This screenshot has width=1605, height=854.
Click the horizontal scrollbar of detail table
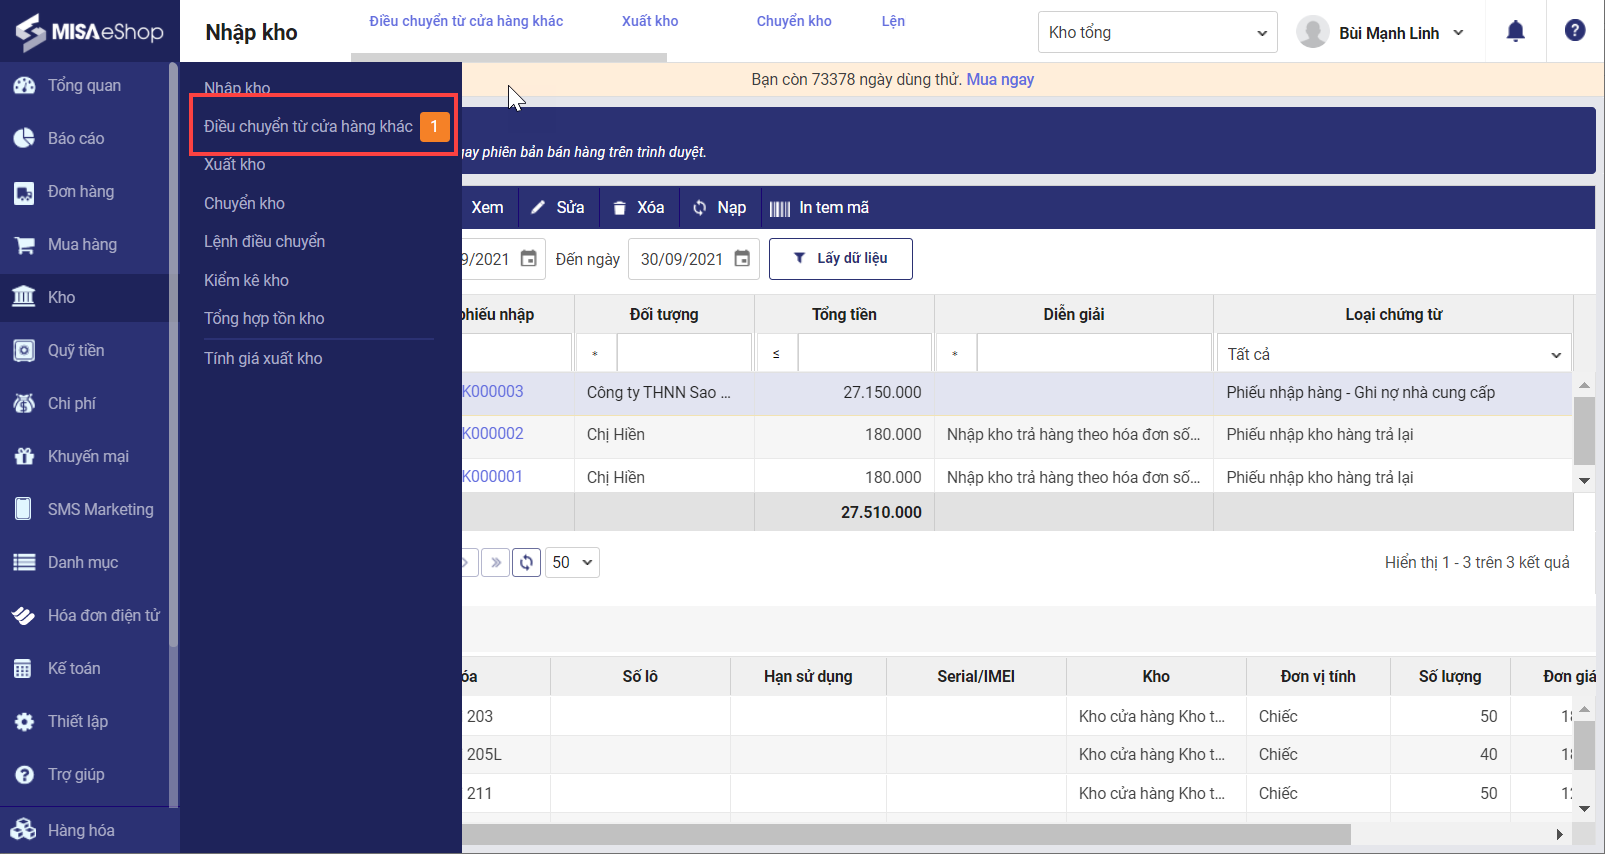[x=906, y=834]
